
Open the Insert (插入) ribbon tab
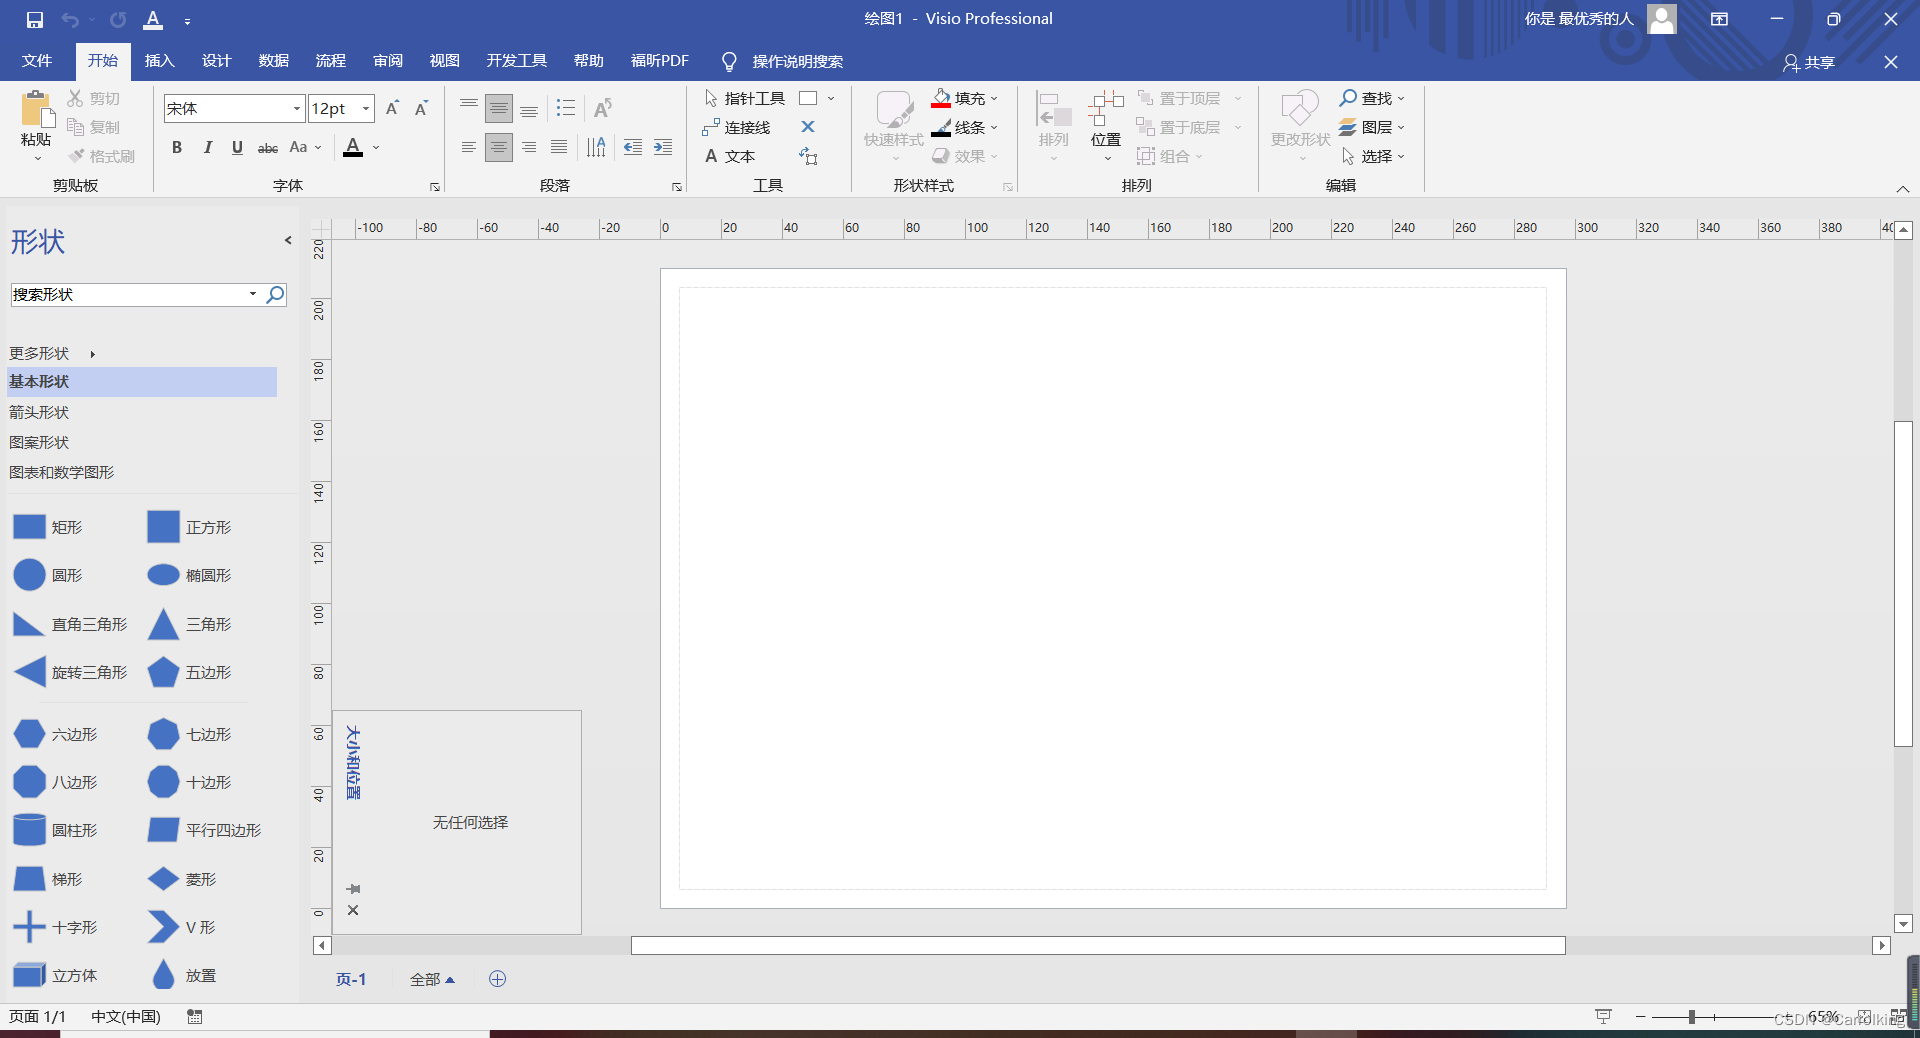159,61
